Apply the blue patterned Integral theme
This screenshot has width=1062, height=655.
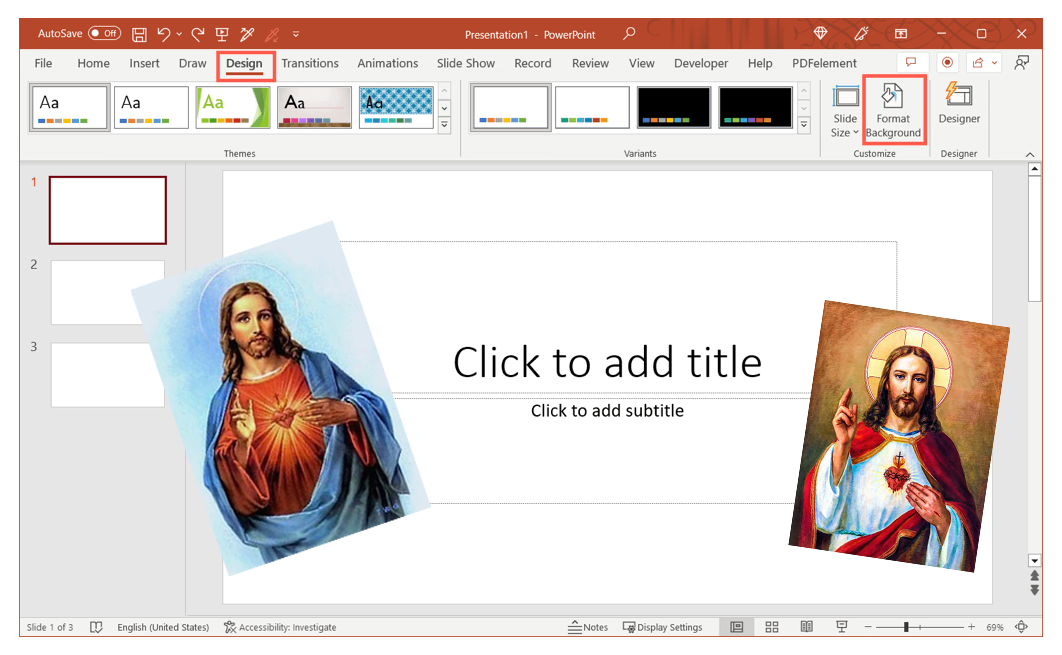click(x=396, y=107)
